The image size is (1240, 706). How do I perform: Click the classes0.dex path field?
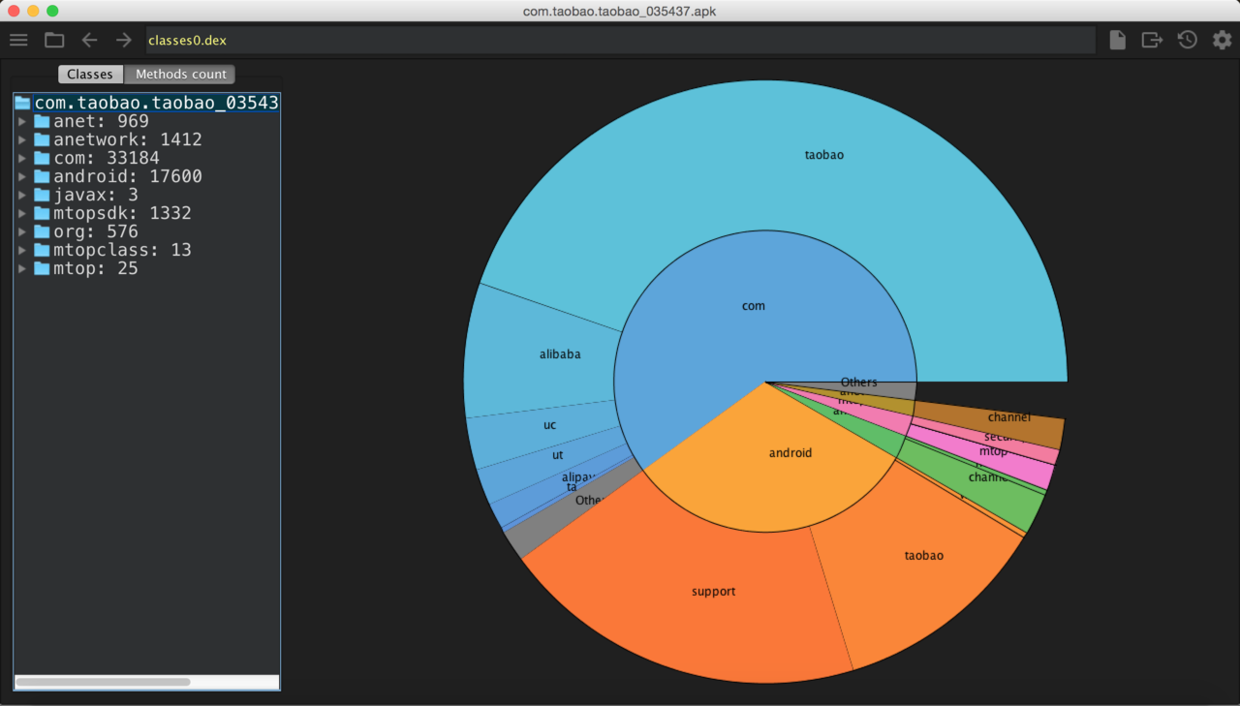620,40
